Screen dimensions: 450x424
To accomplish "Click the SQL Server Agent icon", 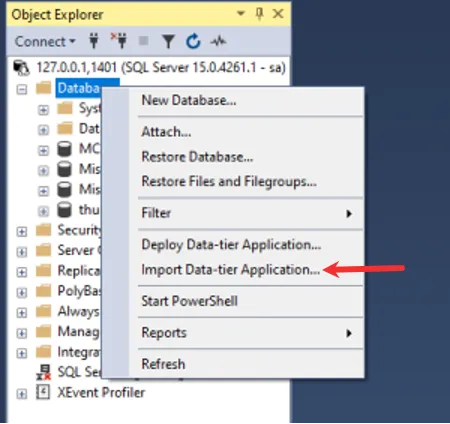I will click(x=44, y=372).
